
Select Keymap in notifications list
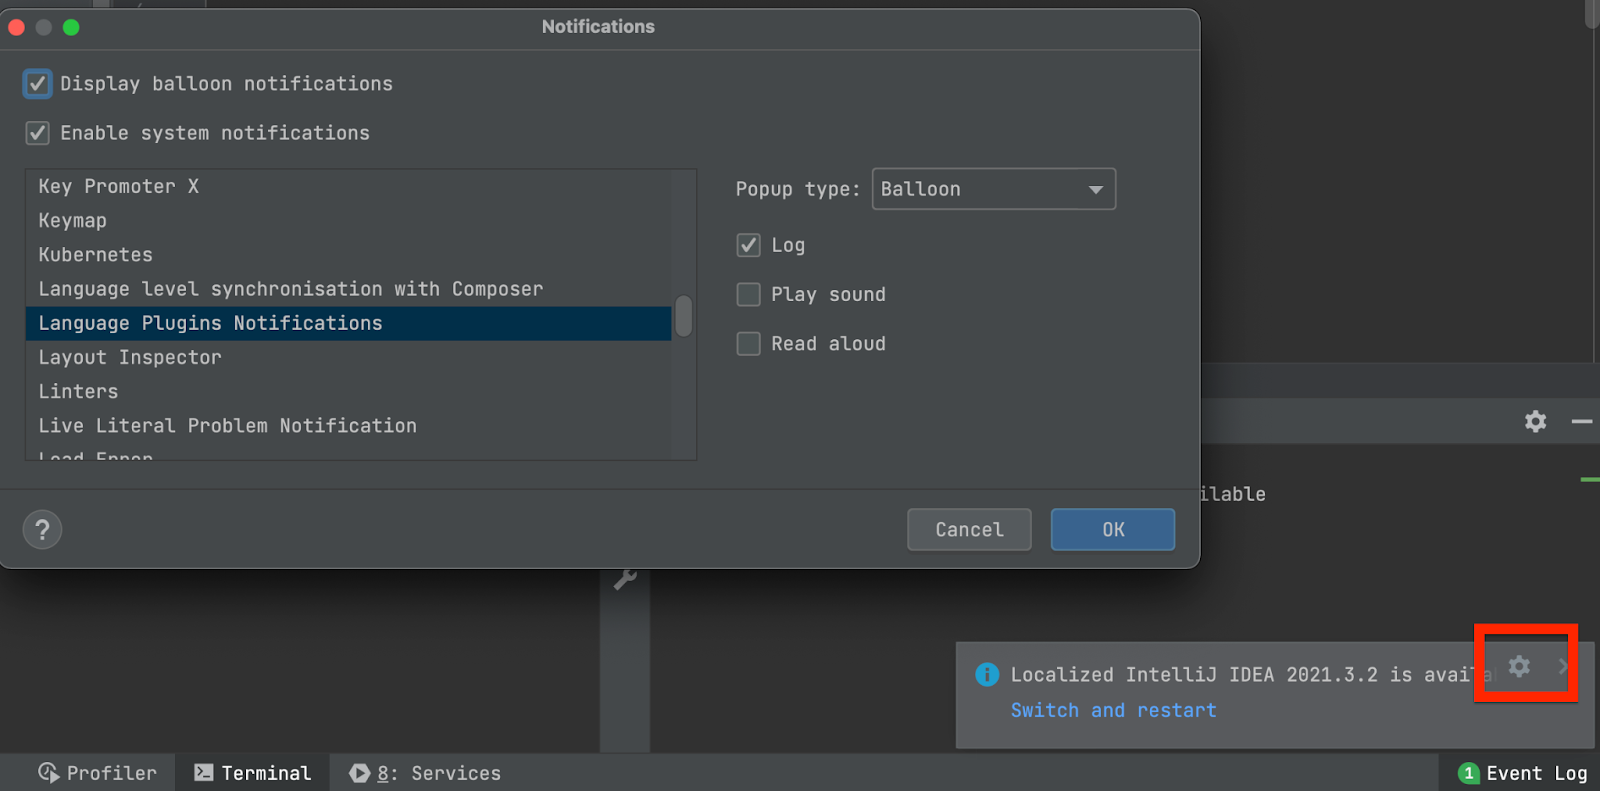[348, 221]
